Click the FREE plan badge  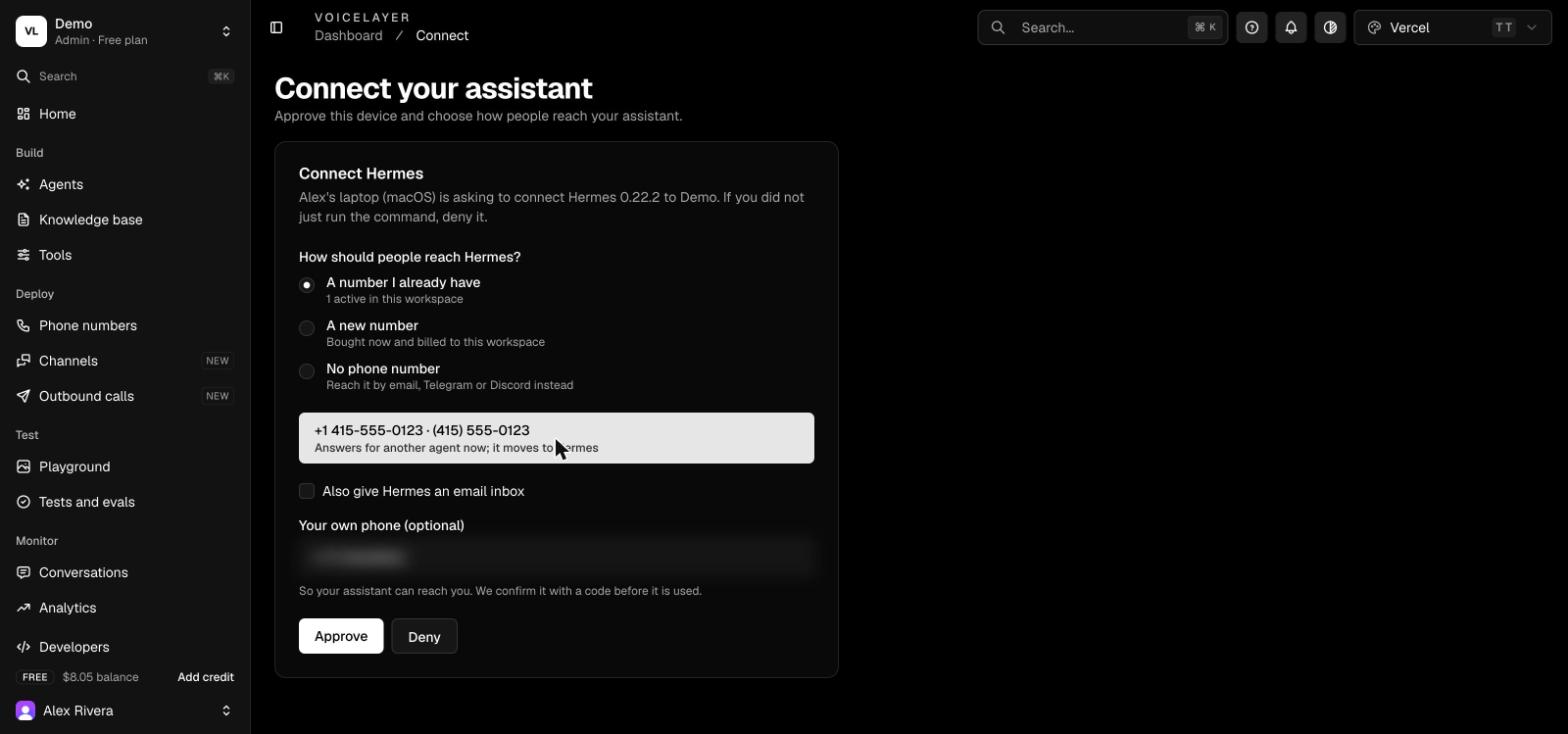[x=35, y=677]
